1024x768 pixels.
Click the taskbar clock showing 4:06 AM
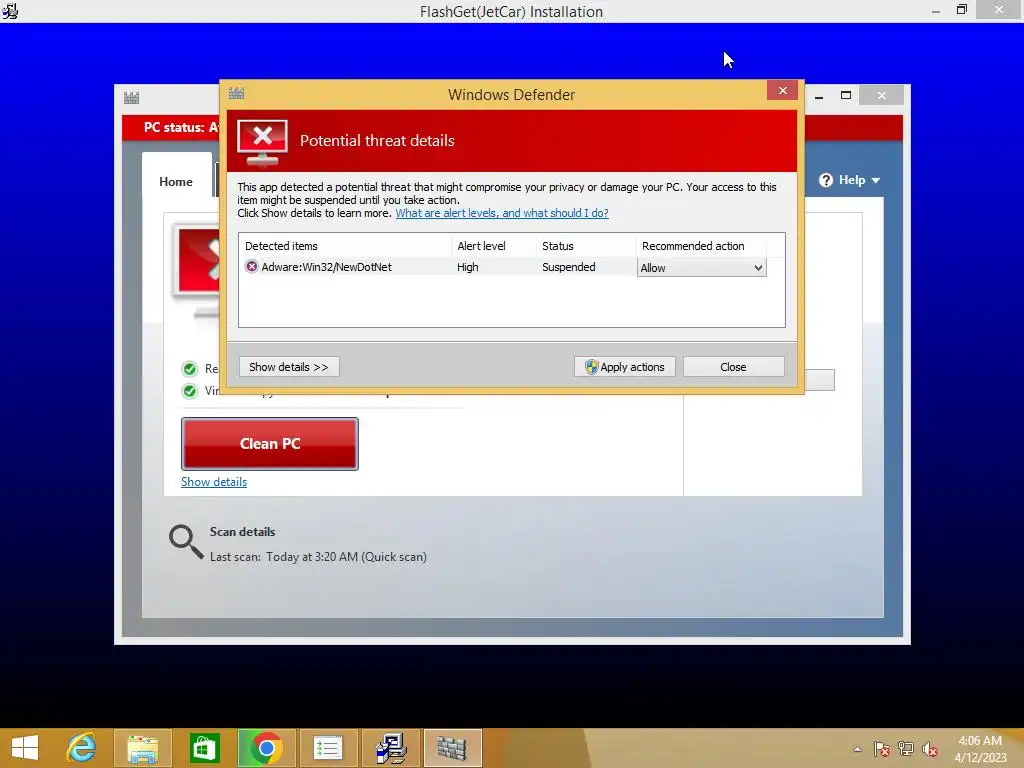click(980, 749)
